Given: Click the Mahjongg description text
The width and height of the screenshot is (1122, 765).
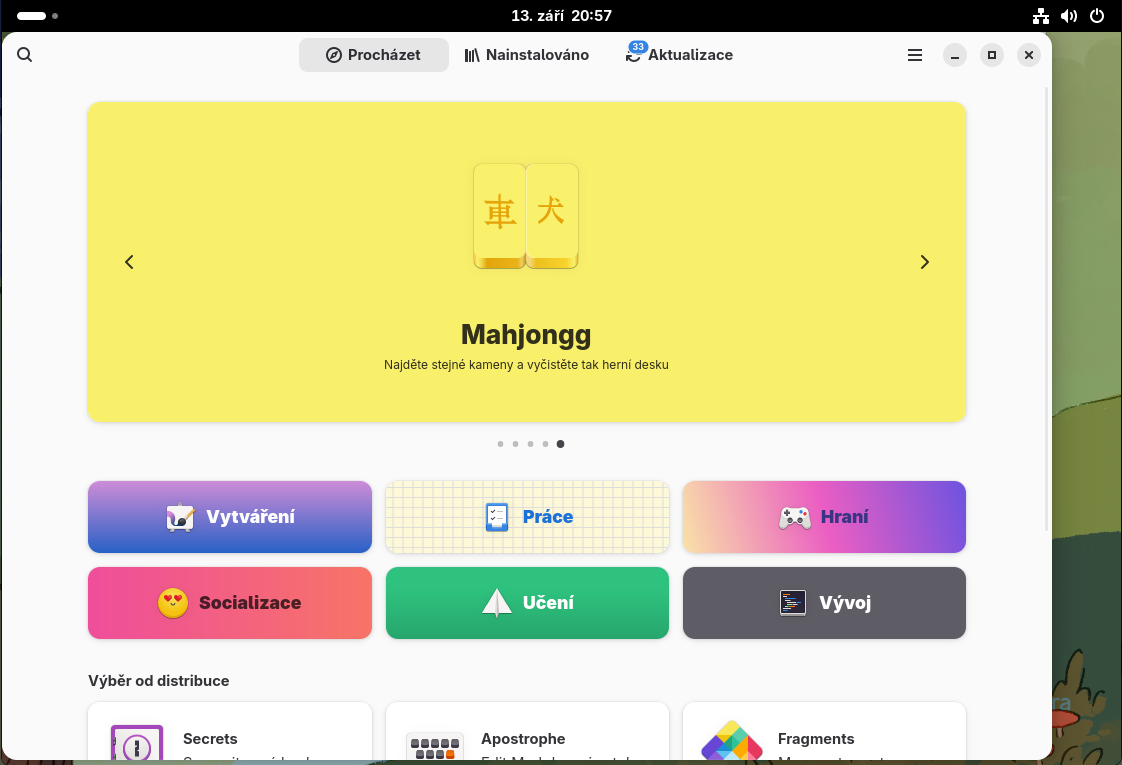Looking at the screenshot, I should (526, 364).
